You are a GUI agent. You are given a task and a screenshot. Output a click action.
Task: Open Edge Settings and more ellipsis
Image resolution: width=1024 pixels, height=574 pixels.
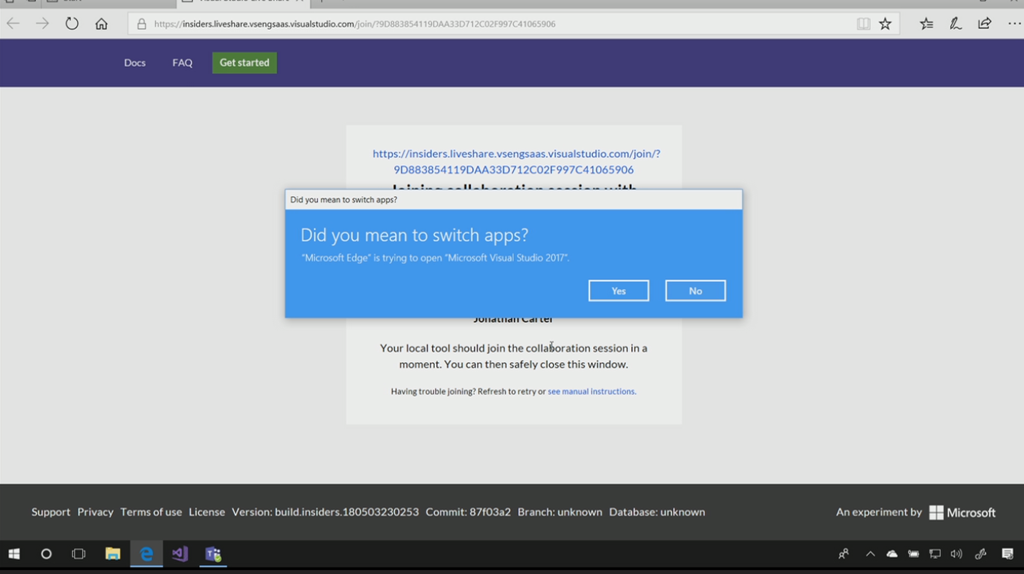1014,24
